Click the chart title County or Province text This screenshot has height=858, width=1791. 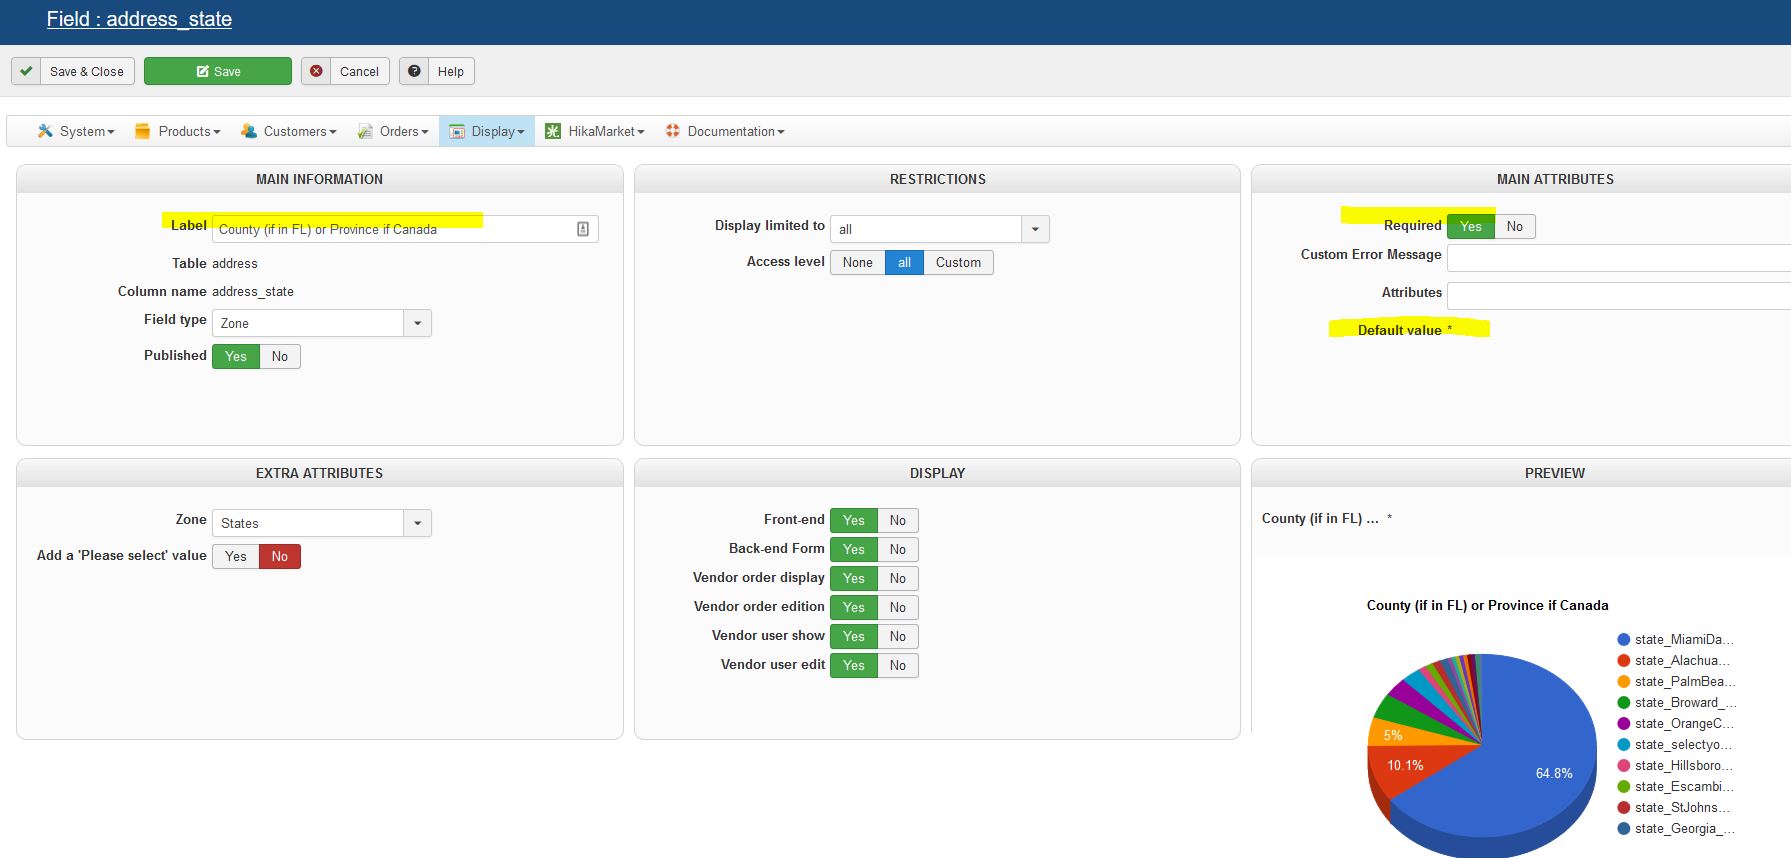tap(1487, 605)
